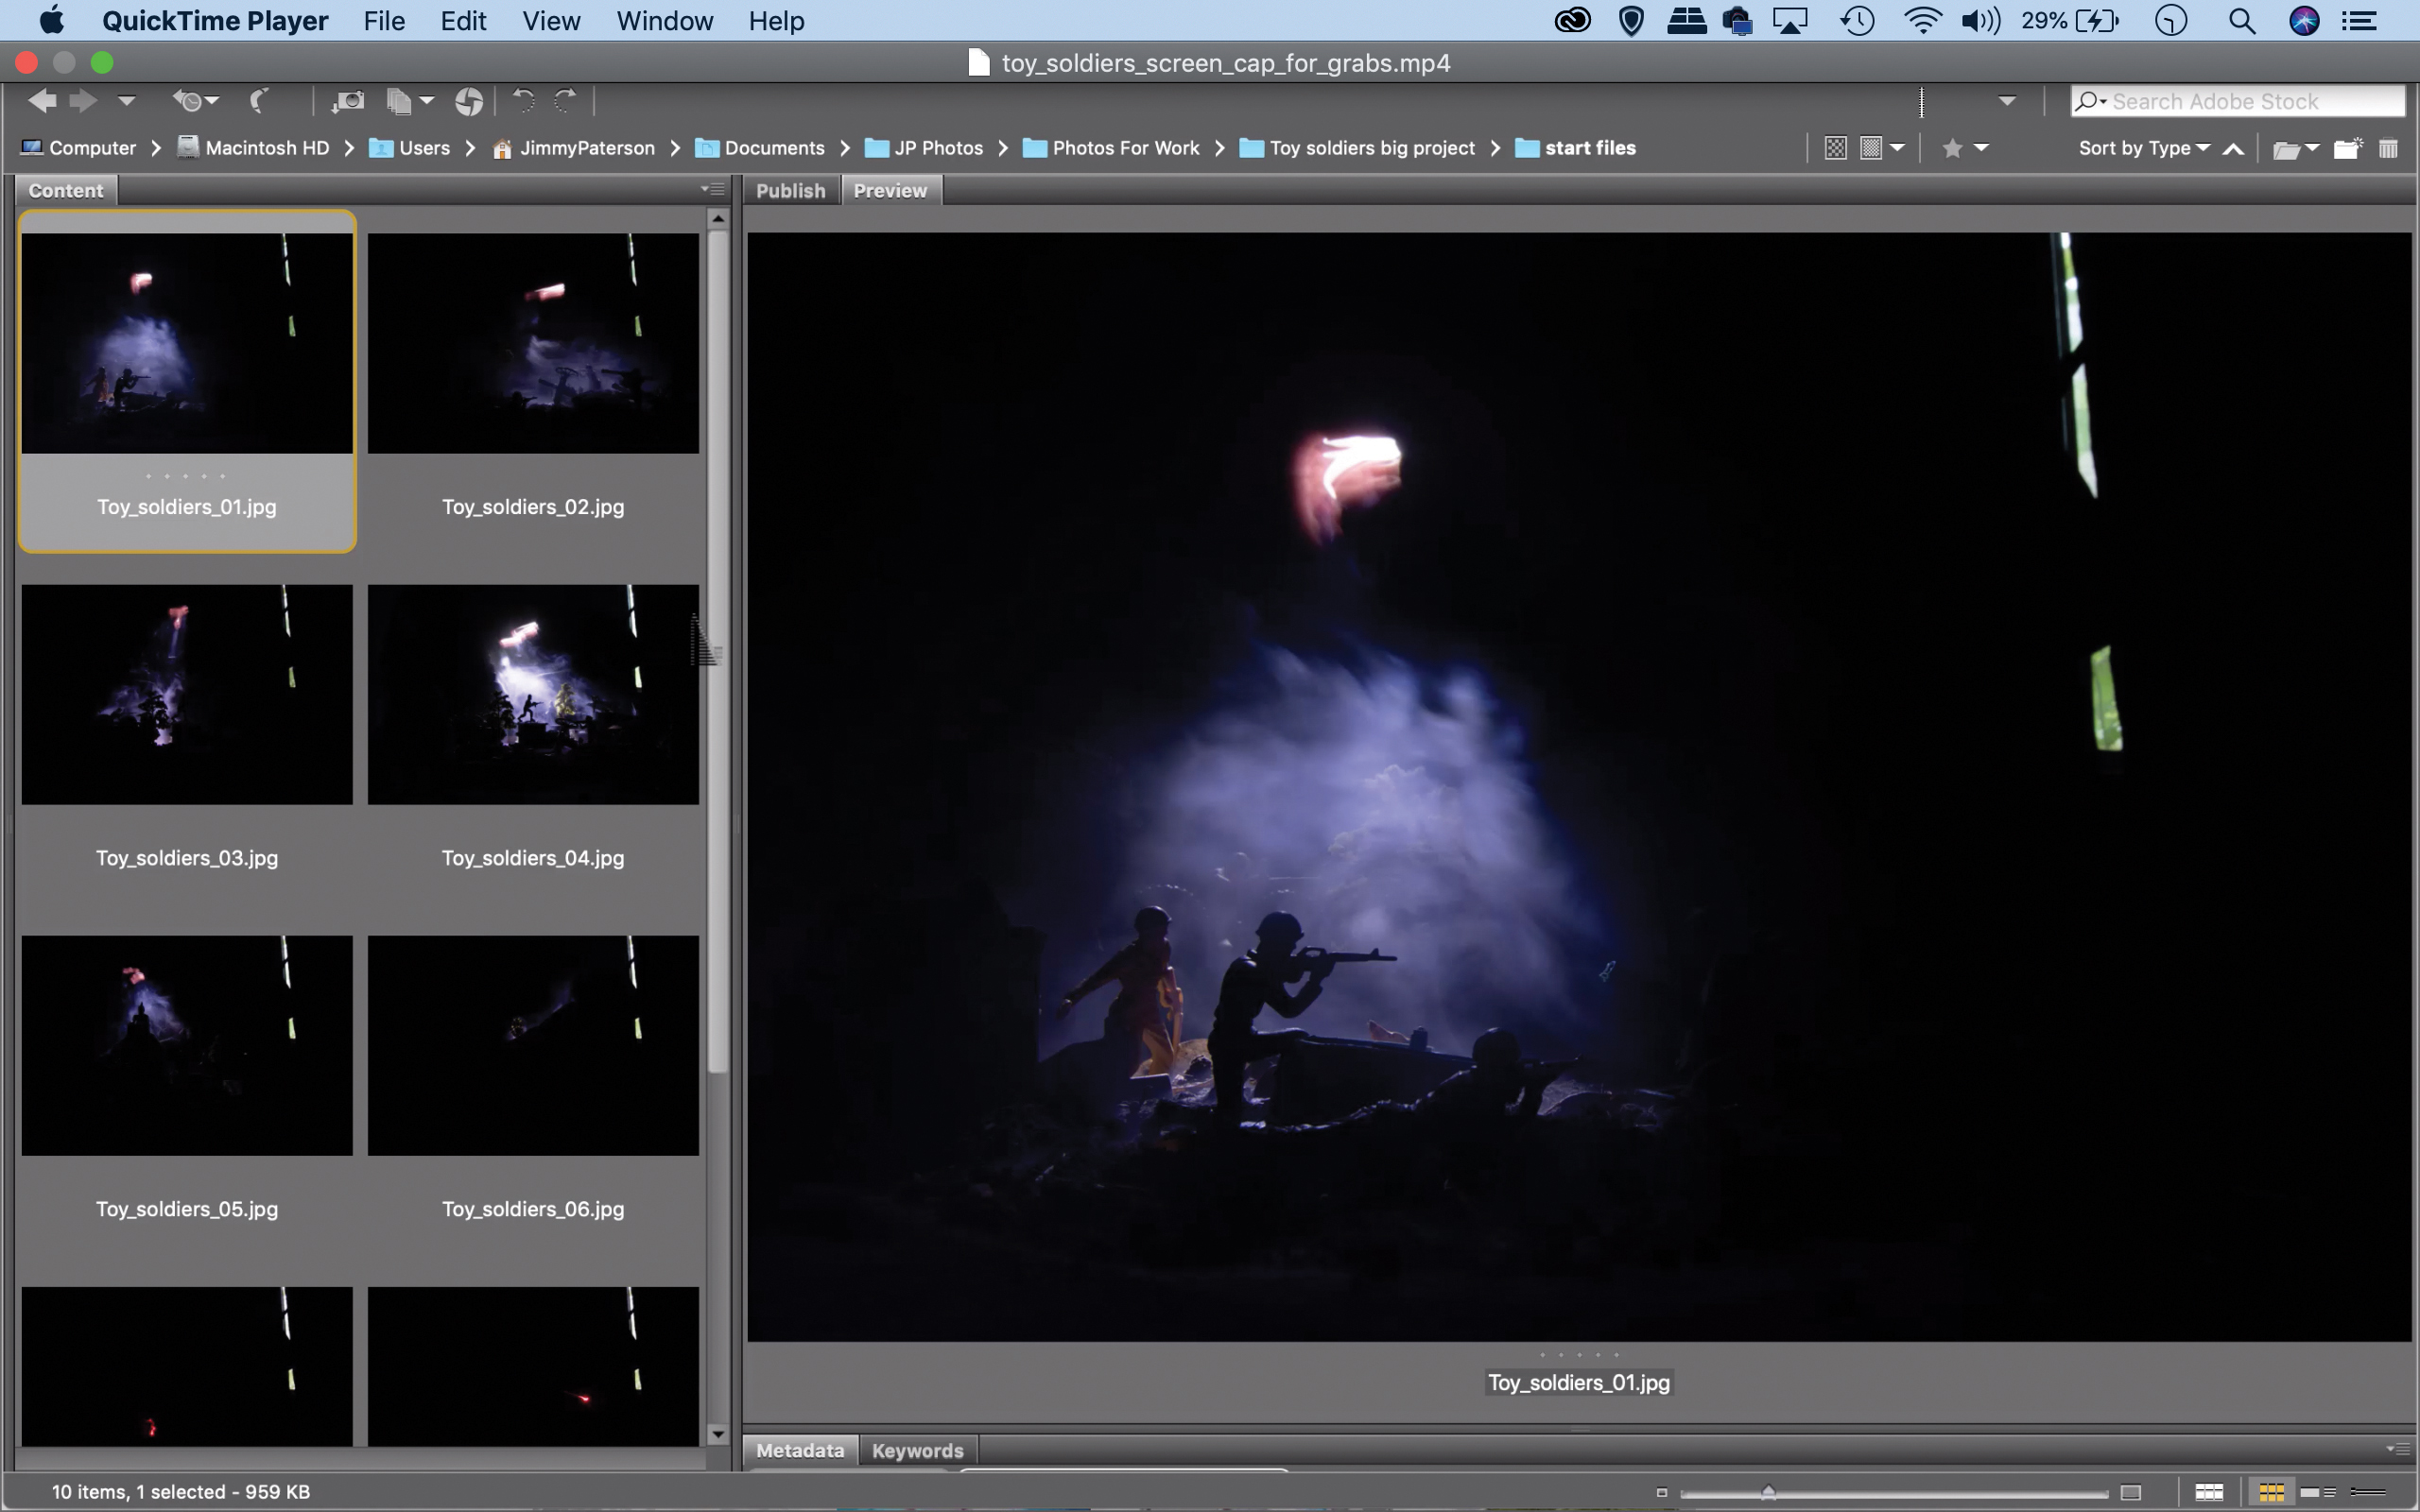Open thumbnail quality options icon
Screen dimensions: 2420x1512
[1871, 148]
